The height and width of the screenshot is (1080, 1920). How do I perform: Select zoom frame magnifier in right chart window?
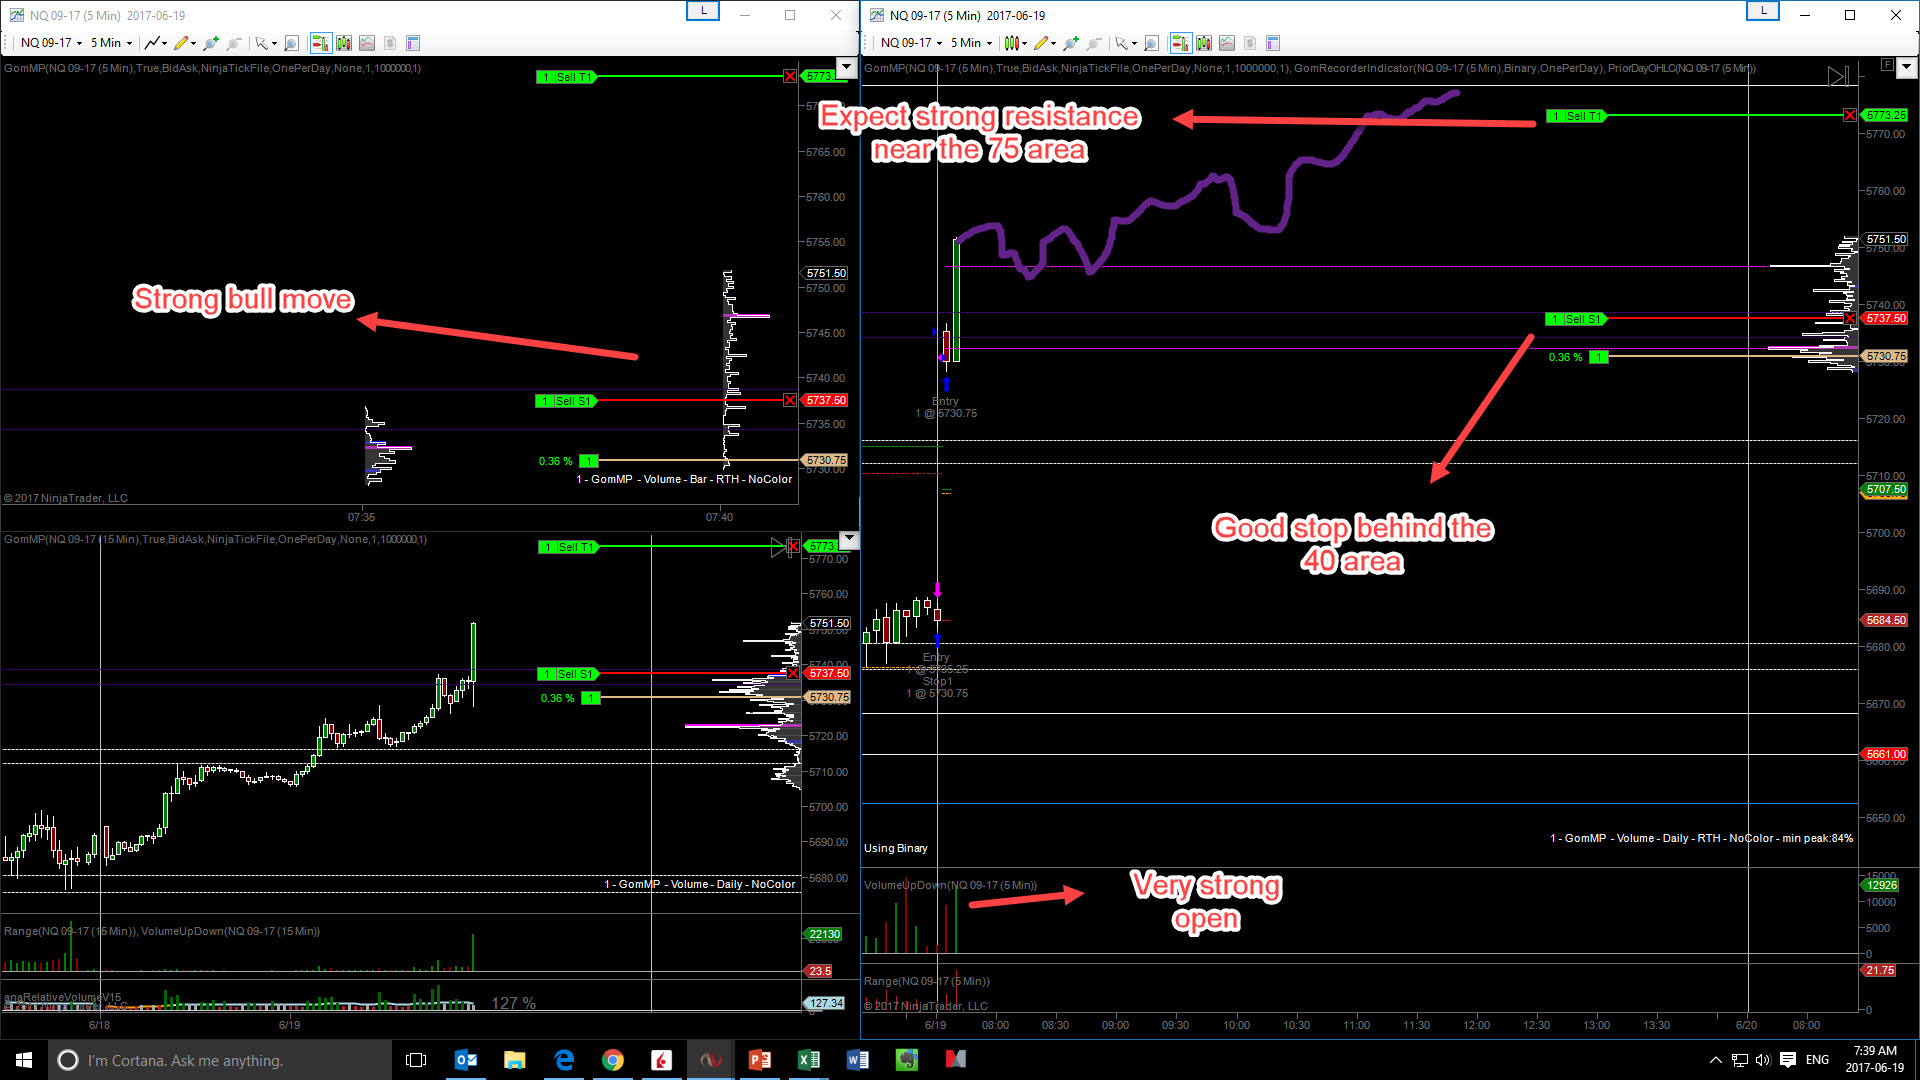pos(1152,43)
